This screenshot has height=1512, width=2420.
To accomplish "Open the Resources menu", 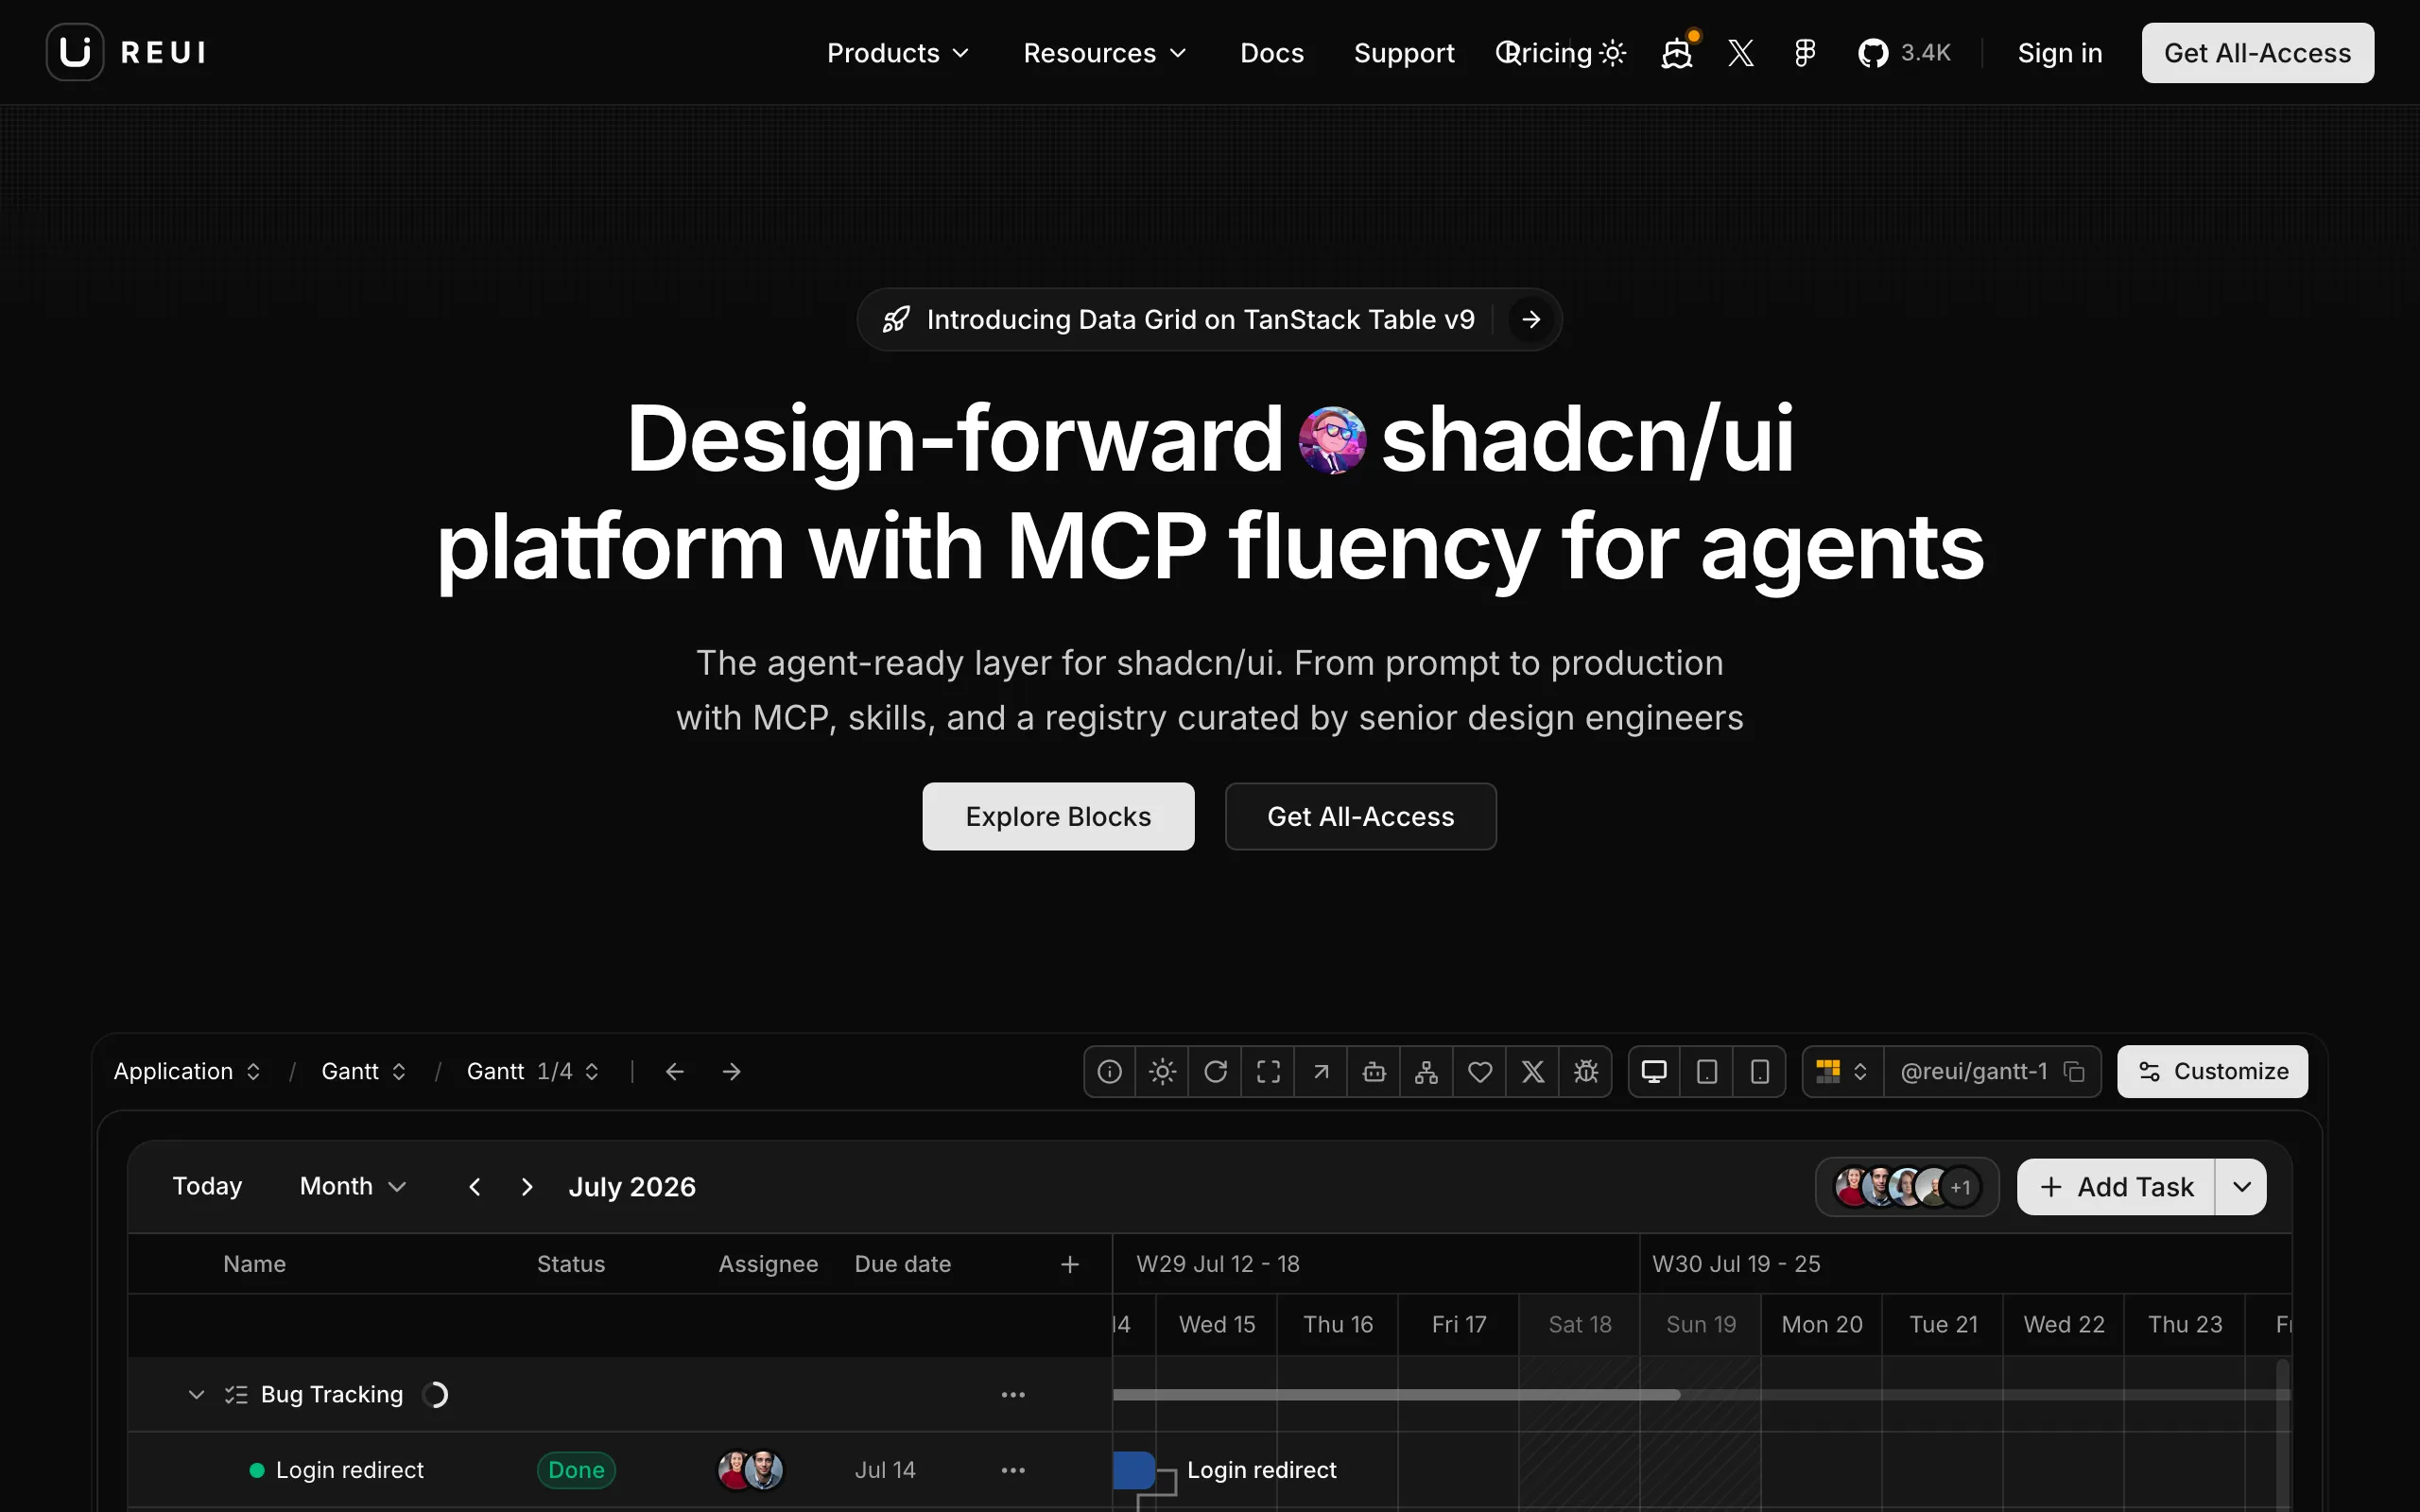I will tap(1105, 53).
